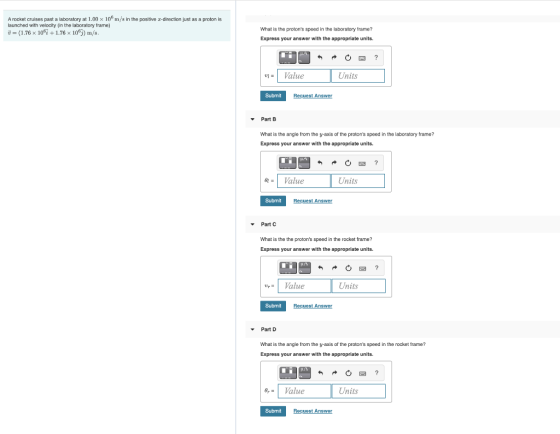Open the templates icon in the first answer toolbar
Image resolution: width=560 pixels, height=434 pixels.
point(288,58)
